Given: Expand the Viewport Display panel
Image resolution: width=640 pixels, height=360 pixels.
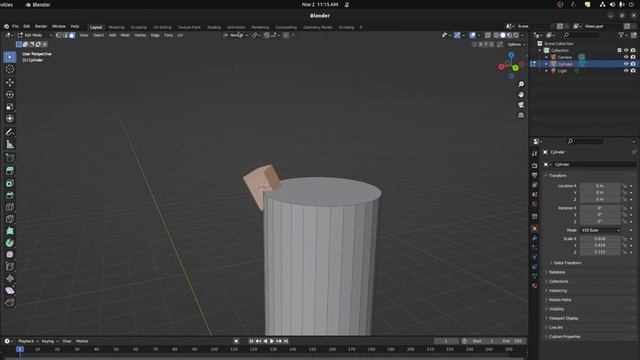Looking at the screenshot, I should pos(563,318).
